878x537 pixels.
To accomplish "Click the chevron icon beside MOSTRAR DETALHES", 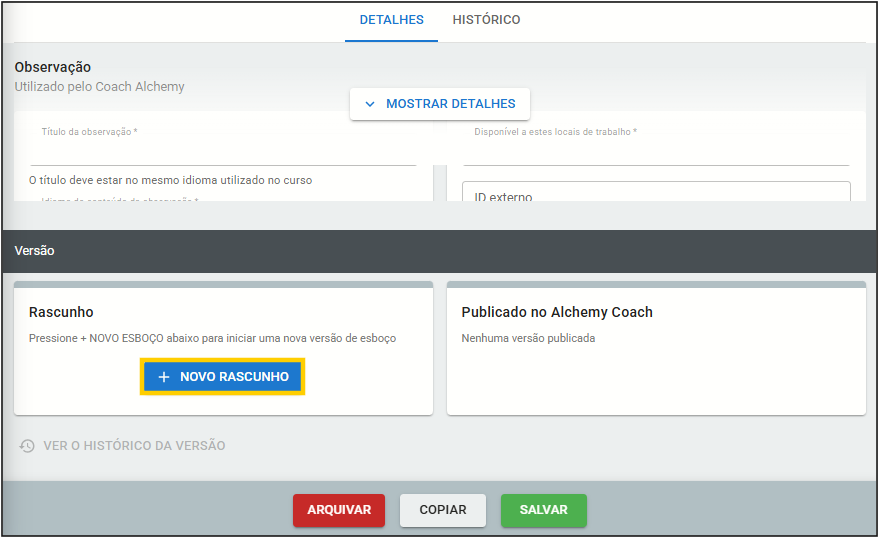I will tap(370, 104).
